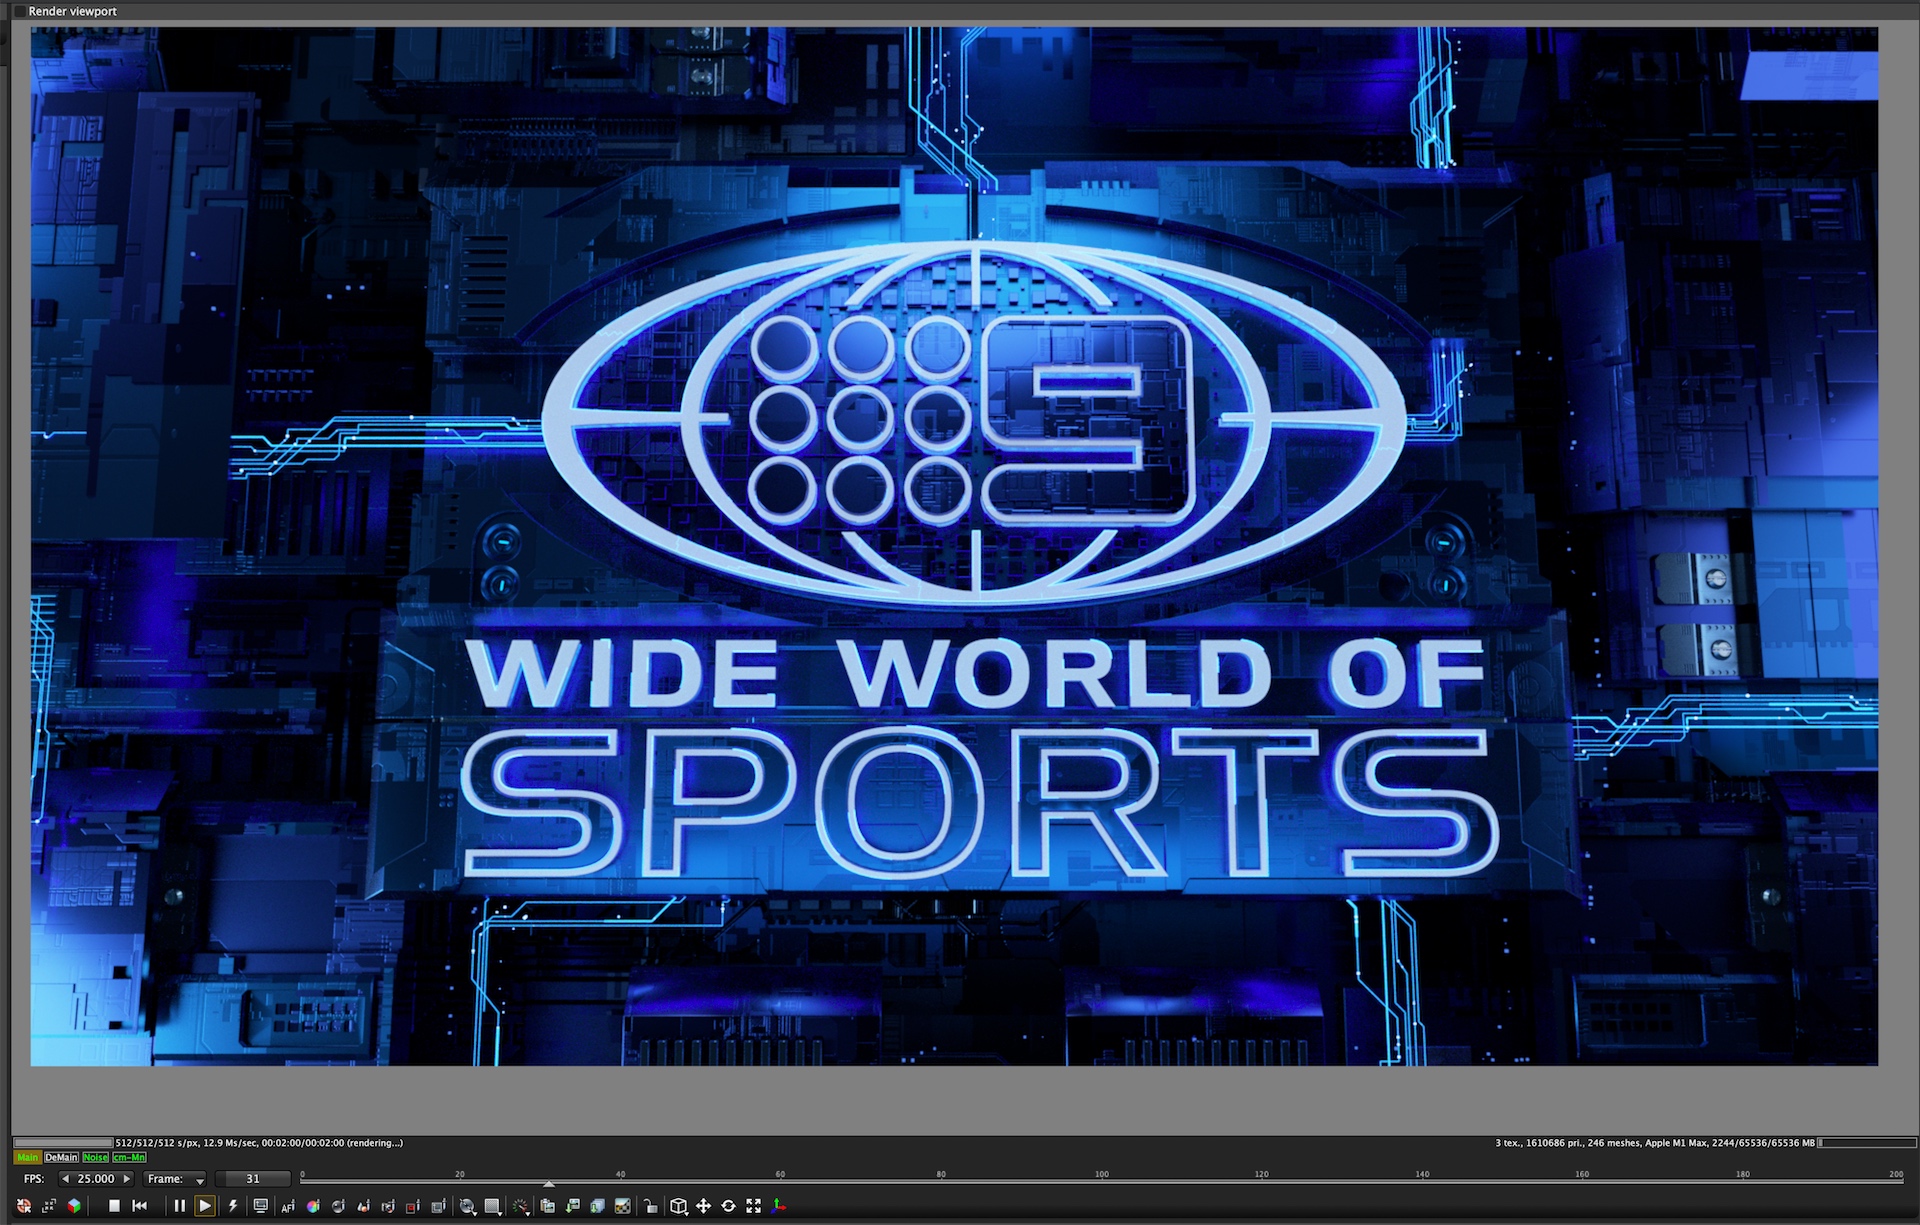Toggle the world coordinate axes icon

coord(778,1206)
